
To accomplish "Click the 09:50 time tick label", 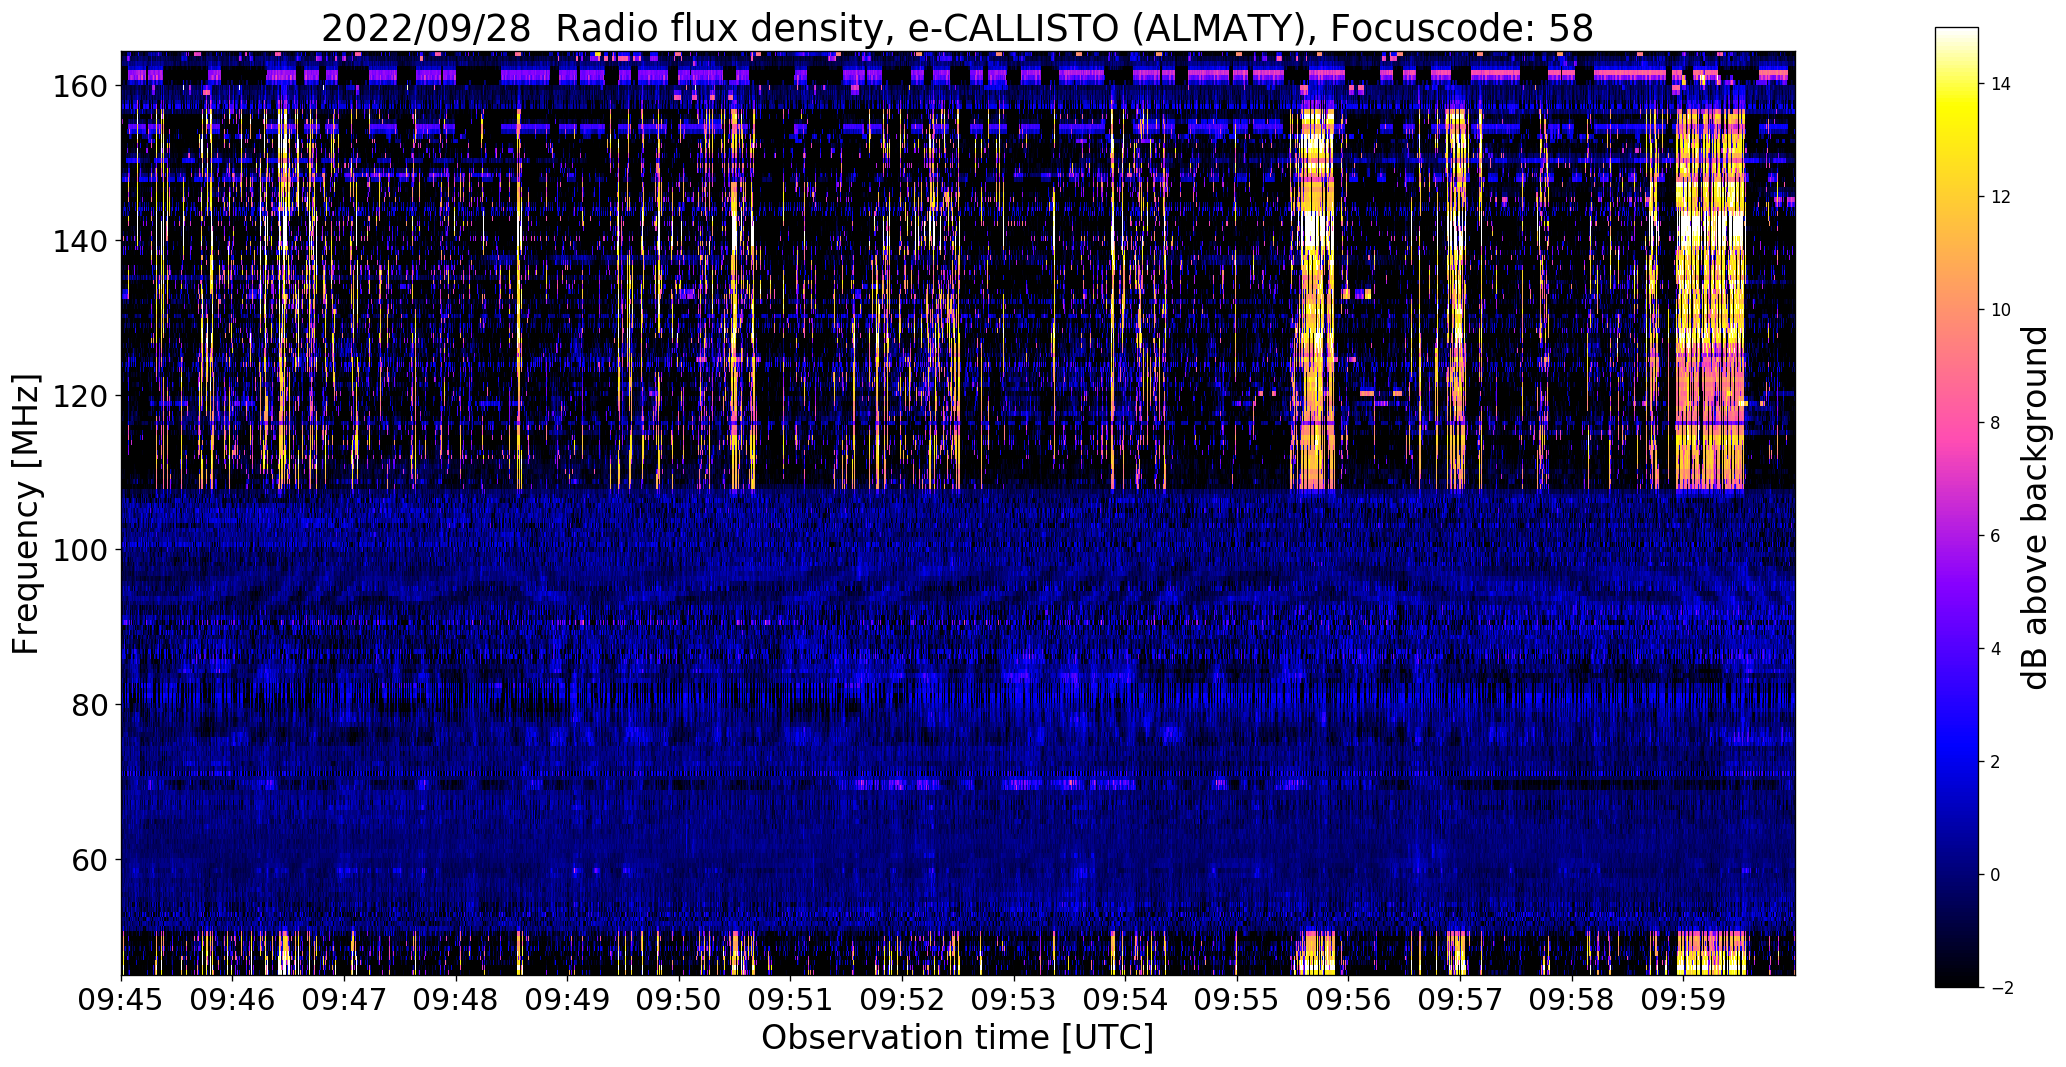I will tap(680, 1000).
